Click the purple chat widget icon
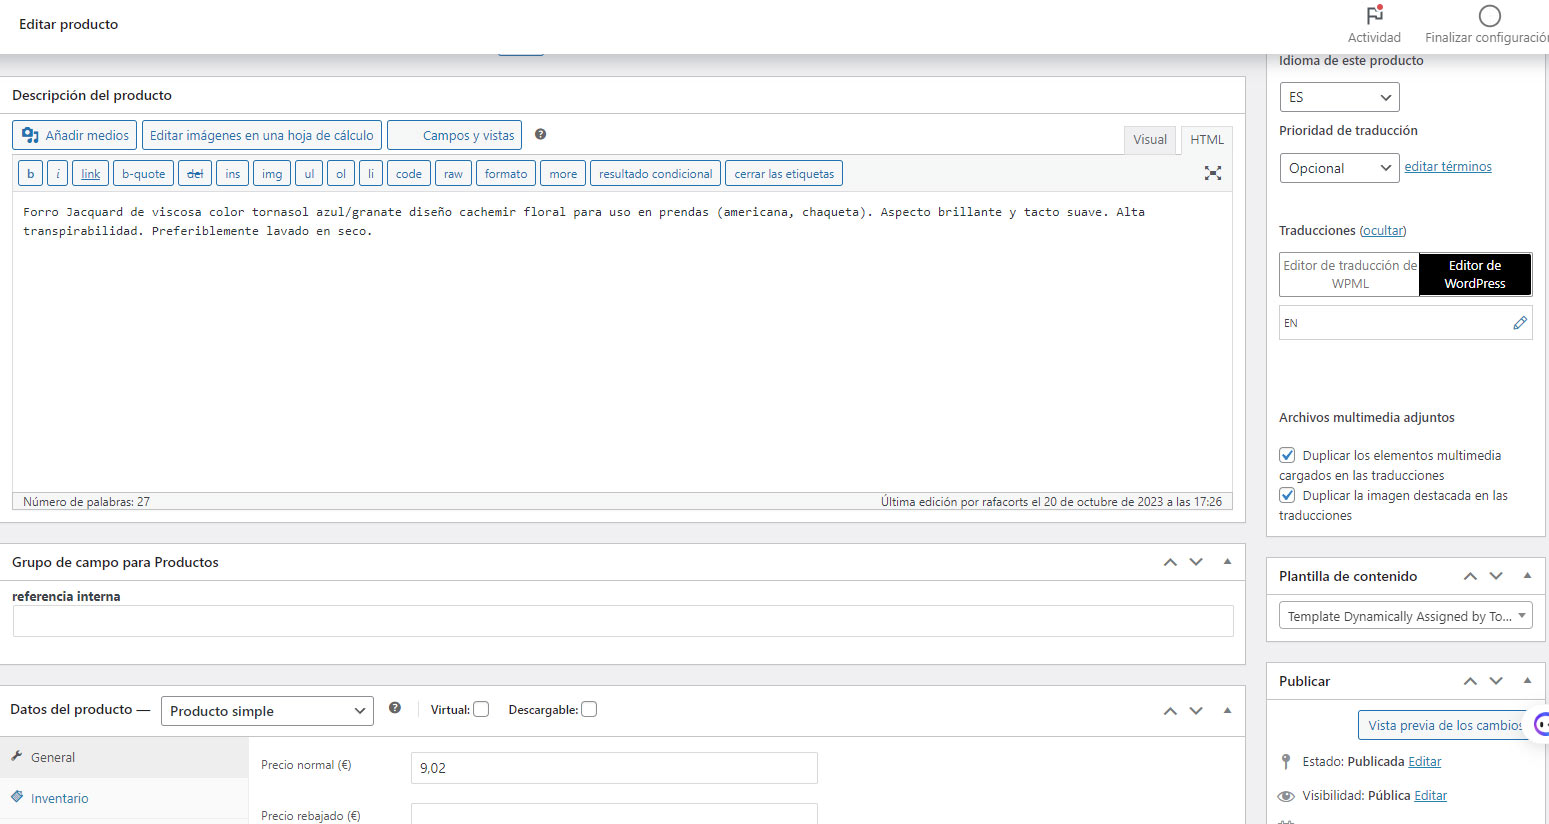 click(1541, 724)
